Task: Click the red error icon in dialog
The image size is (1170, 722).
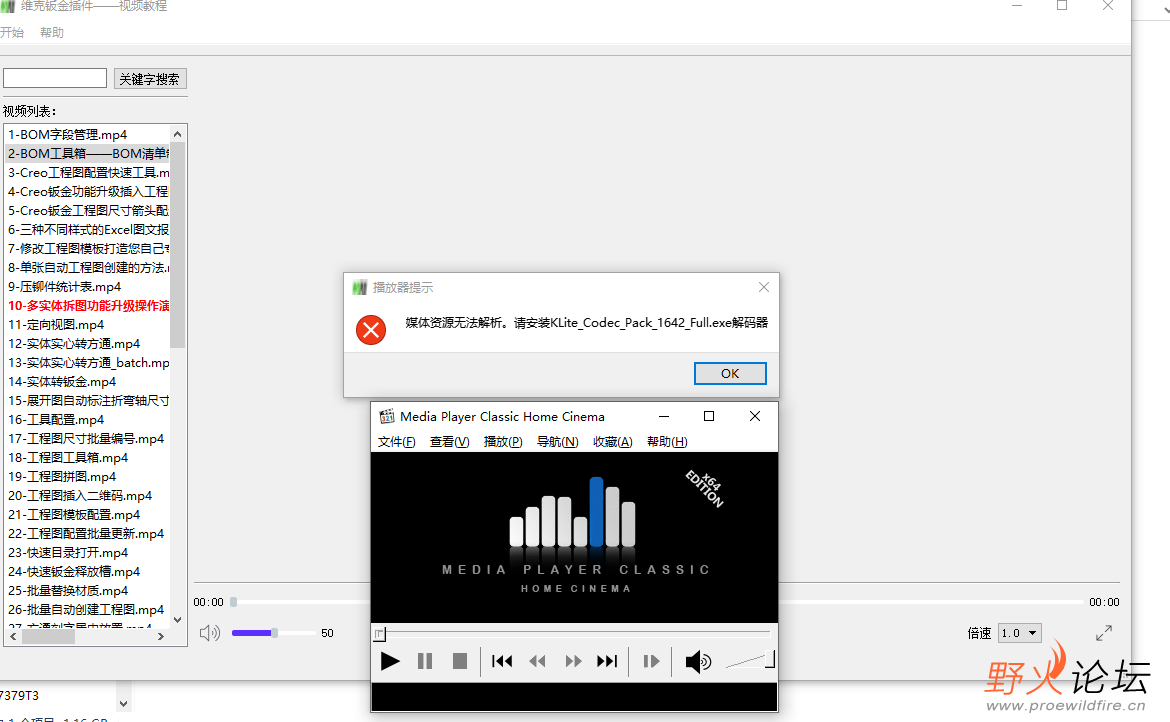Action: [x=371, y=330]
